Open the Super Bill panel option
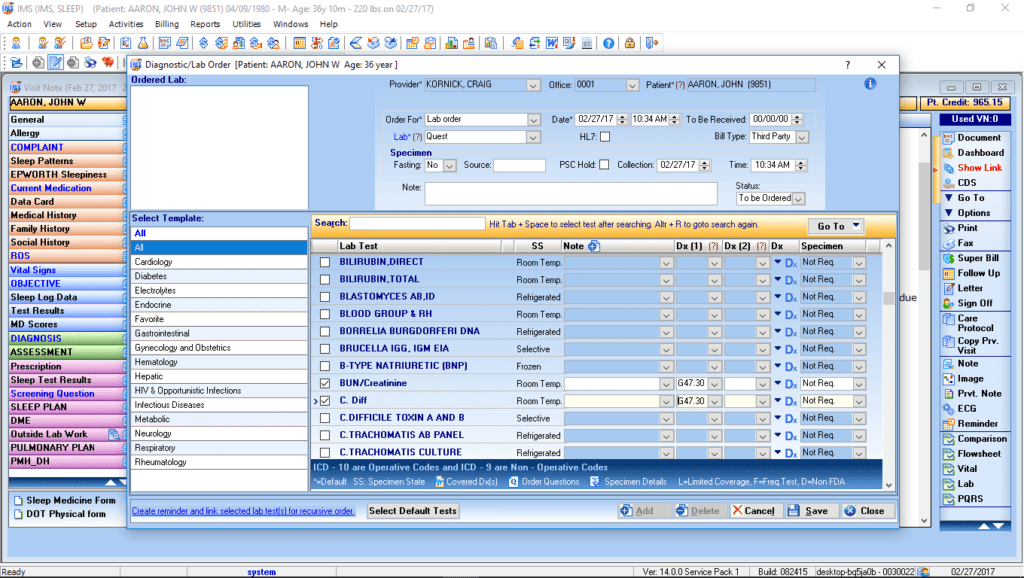The width and height of the screenshot is (1024, 578). point(972,258)
